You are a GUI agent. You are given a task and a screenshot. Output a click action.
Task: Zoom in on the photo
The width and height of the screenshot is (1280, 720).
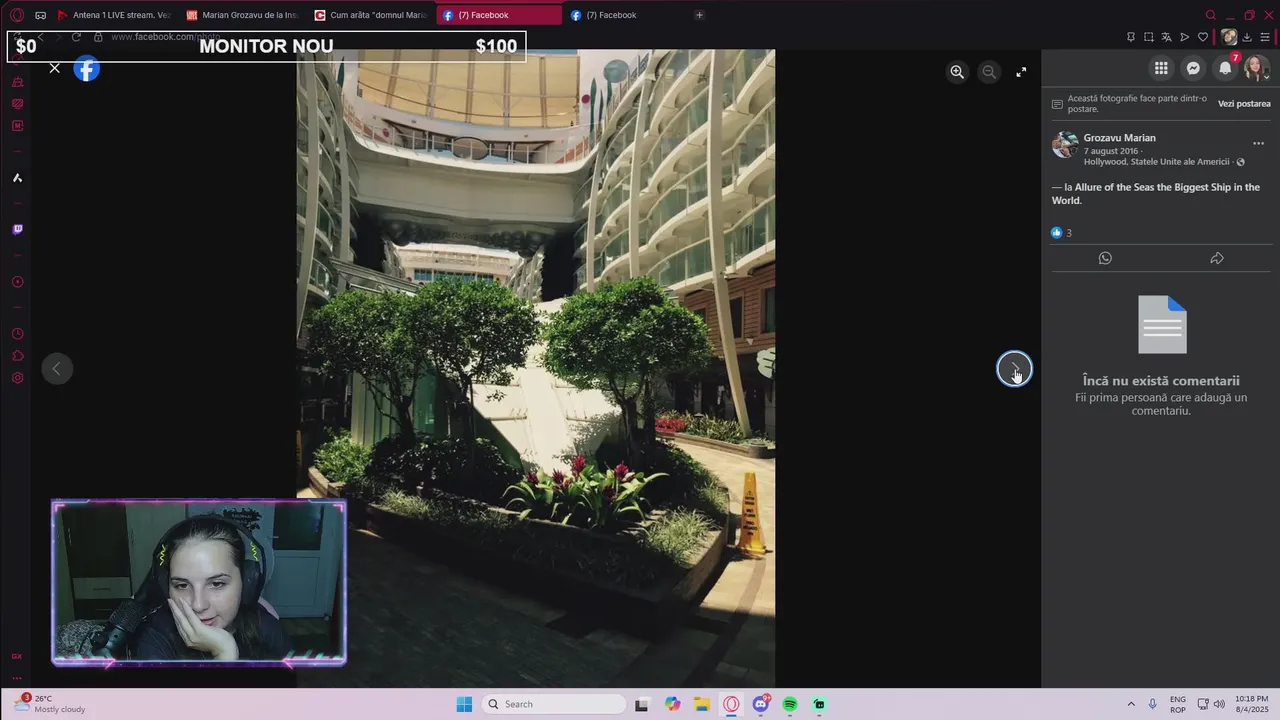pyautogui.click(x=957, y=72)
